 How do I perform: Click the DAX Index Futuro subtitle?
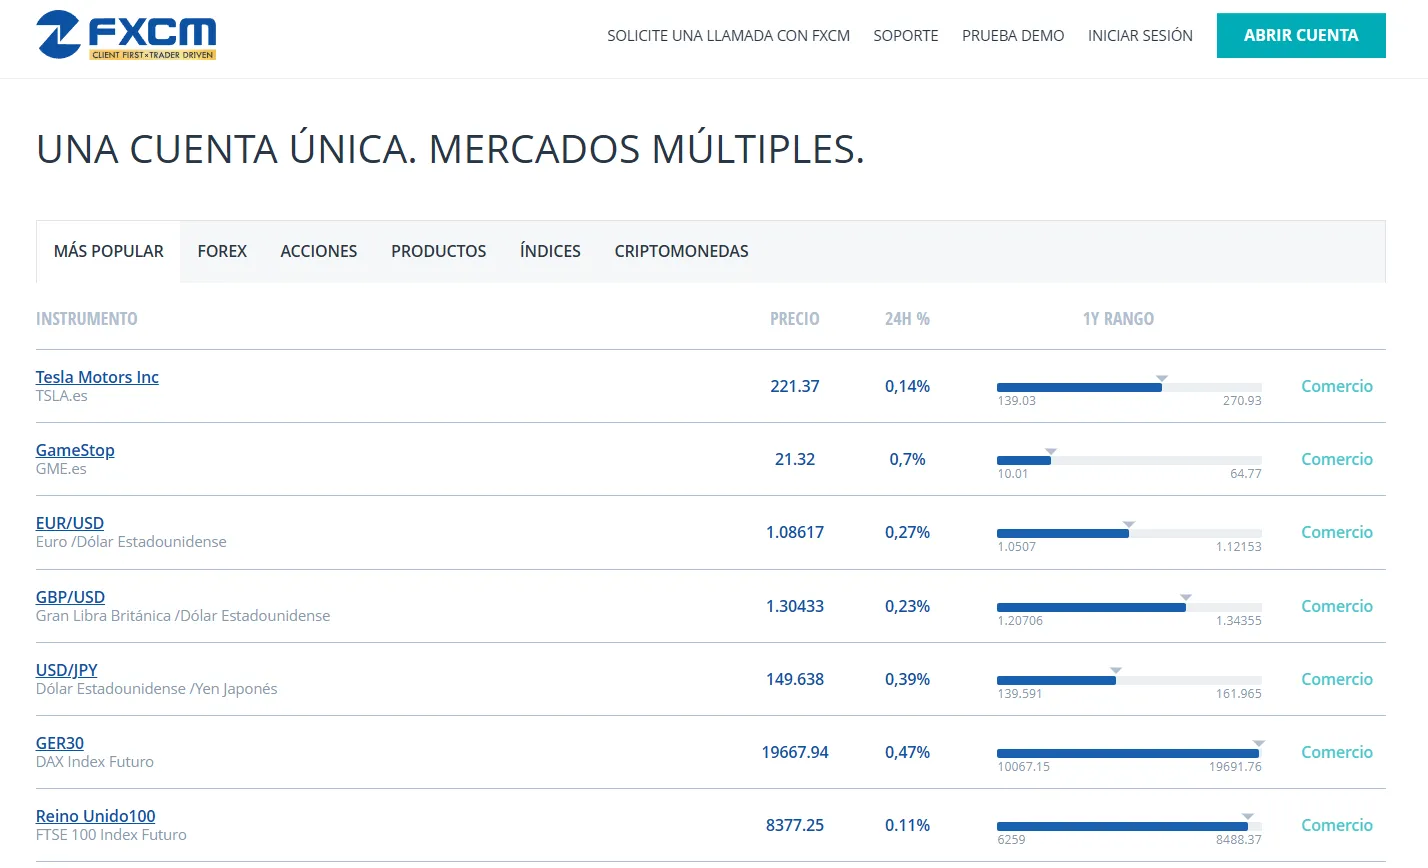tap(95, 762)
